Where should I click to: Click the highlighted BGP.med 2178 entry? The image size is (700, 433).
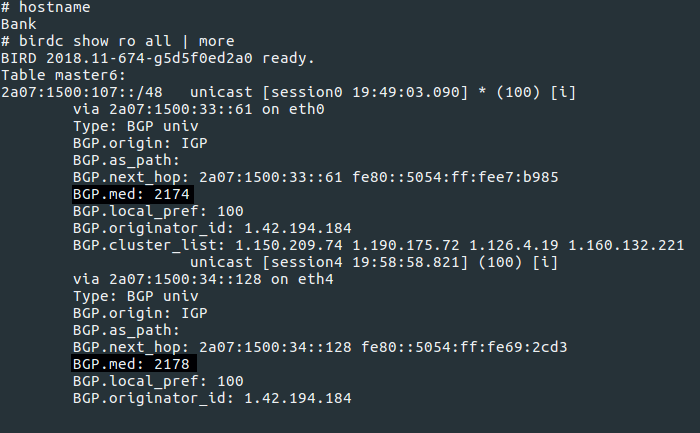[134, 364]
